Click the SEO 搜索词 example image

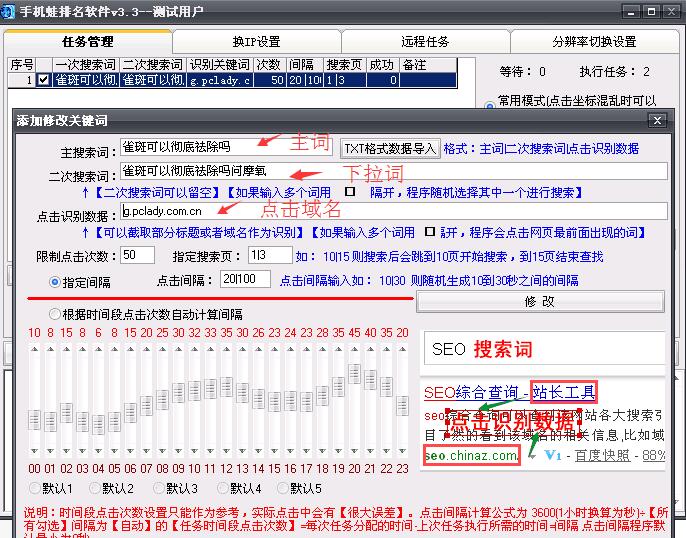pos(544,349)
